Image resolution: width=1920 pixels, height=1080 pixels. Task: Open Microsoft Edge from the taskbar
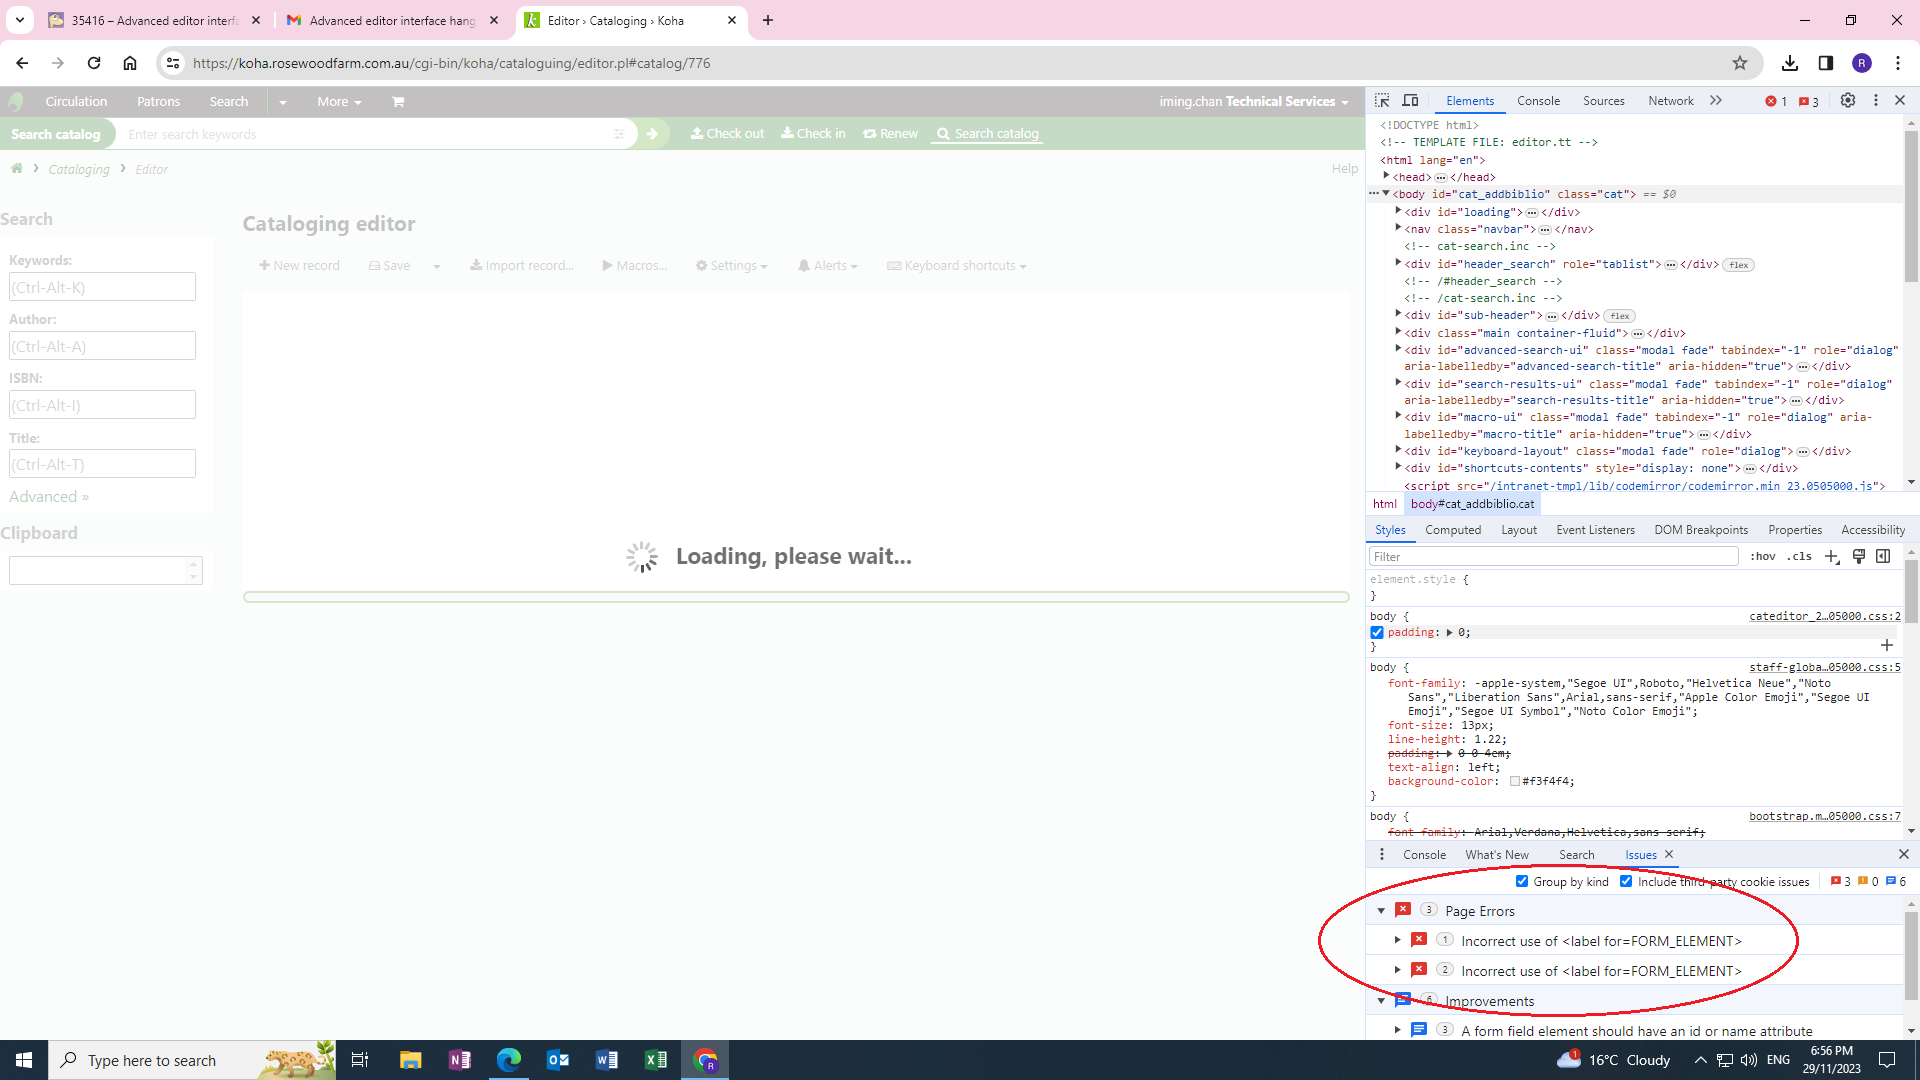508,1060
